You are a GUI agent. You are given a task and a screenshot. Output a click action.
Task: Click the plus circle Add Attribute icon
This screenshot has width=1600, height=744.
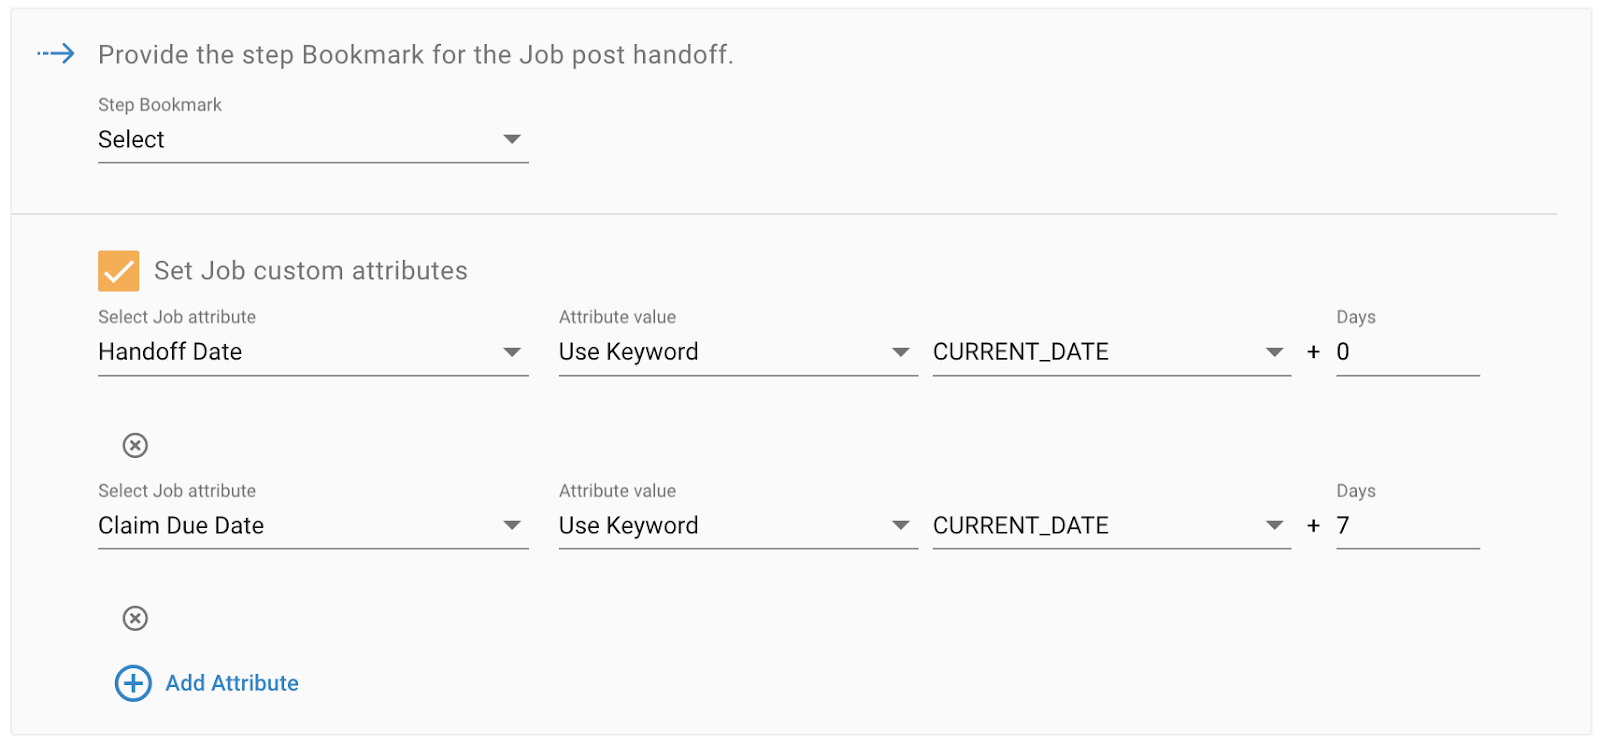click(x=133, y=683)
